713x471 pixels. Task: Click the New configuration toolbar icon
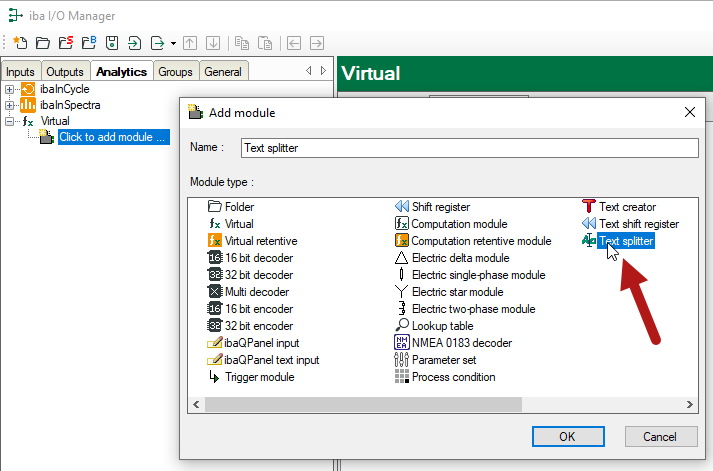click(x=19, y=43)
